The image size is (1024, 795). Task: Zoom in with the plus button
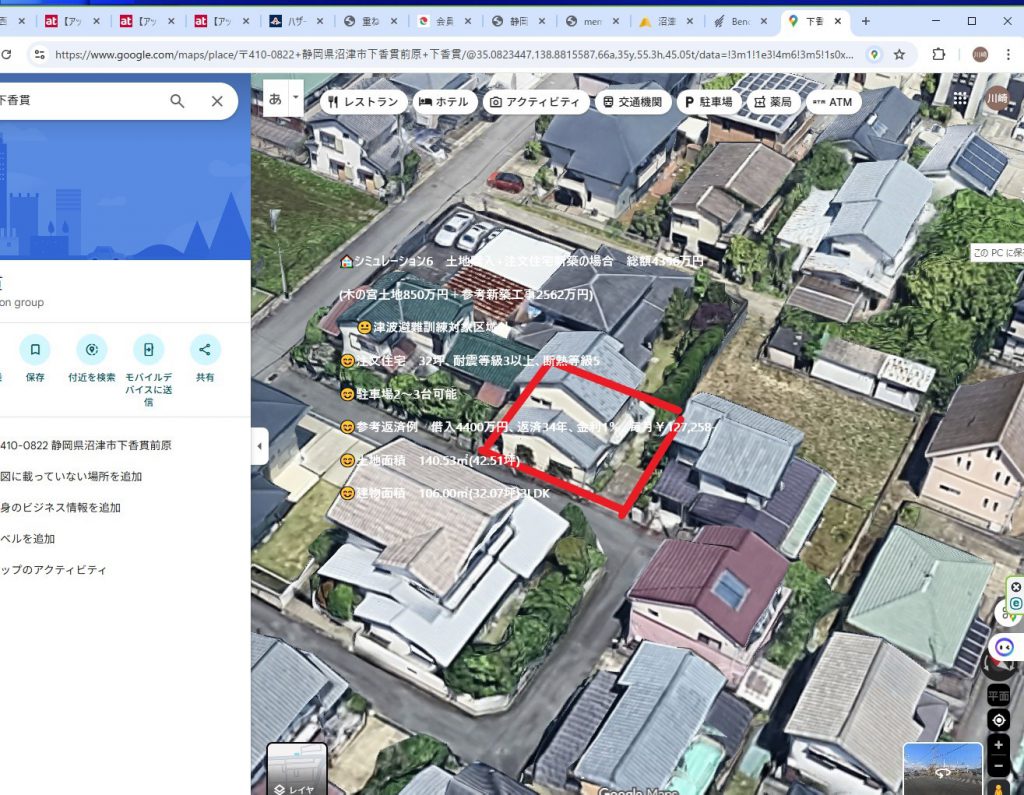tap(999, 745)
